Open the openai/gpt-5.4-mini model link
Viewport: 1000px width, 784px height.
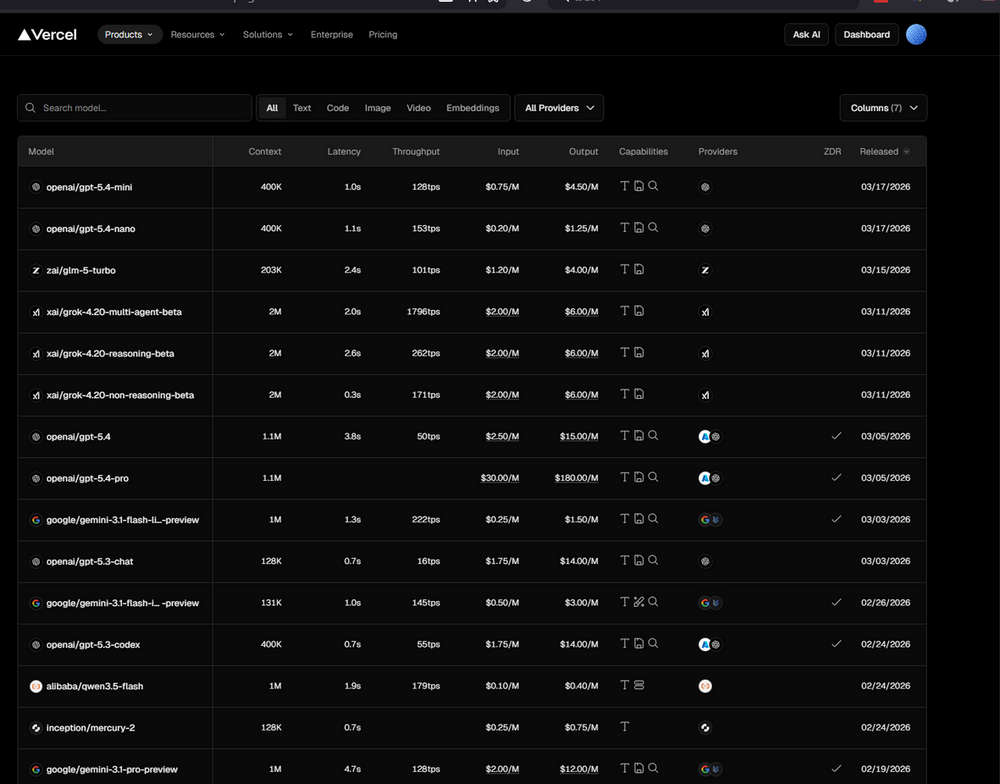coord(89,187)
